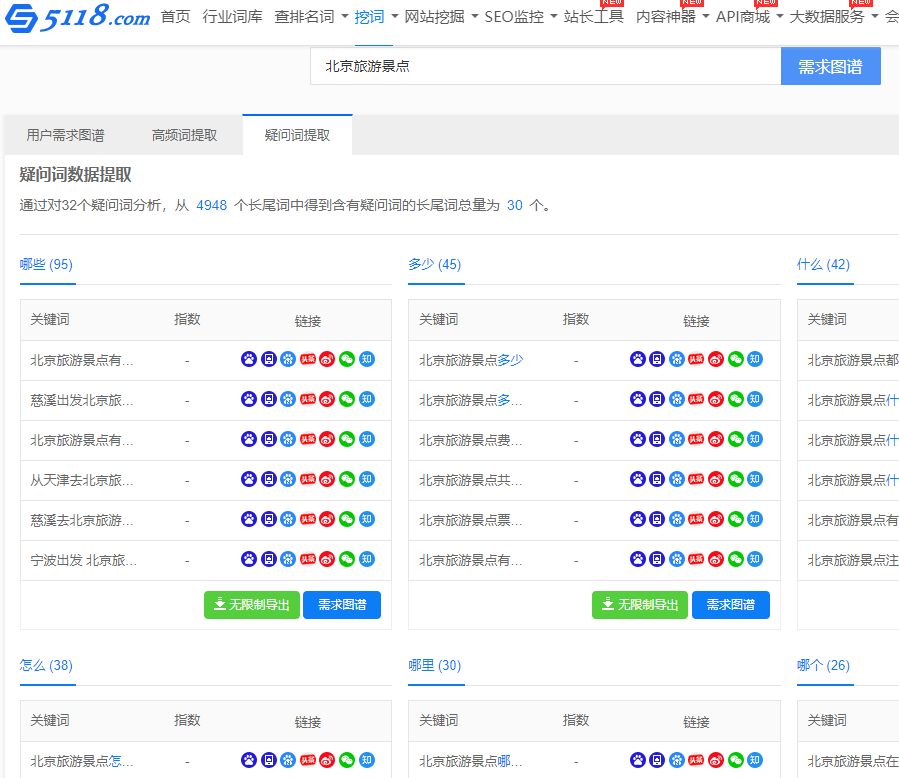Open 站长工具 in the navigation bar
899x778 pixels.
pyautogui.click(x=593, y=17)
